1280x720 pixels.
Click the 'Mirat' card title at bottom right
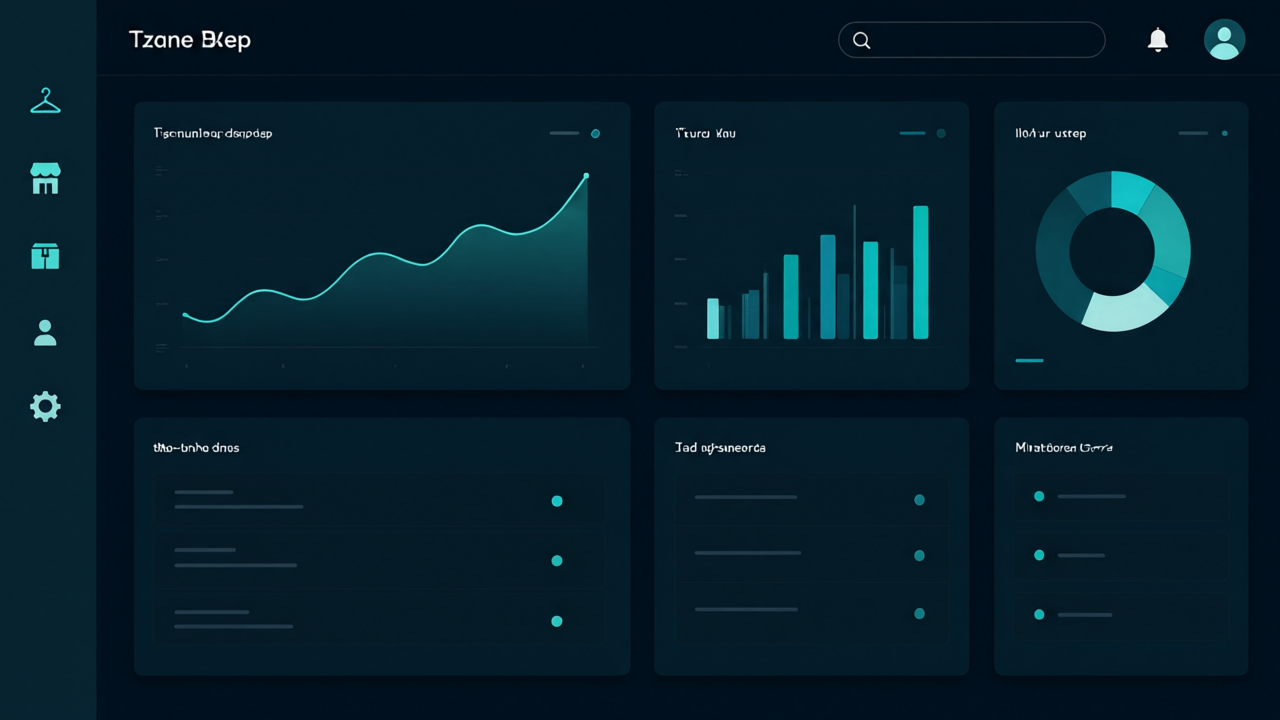point(1064,448)
